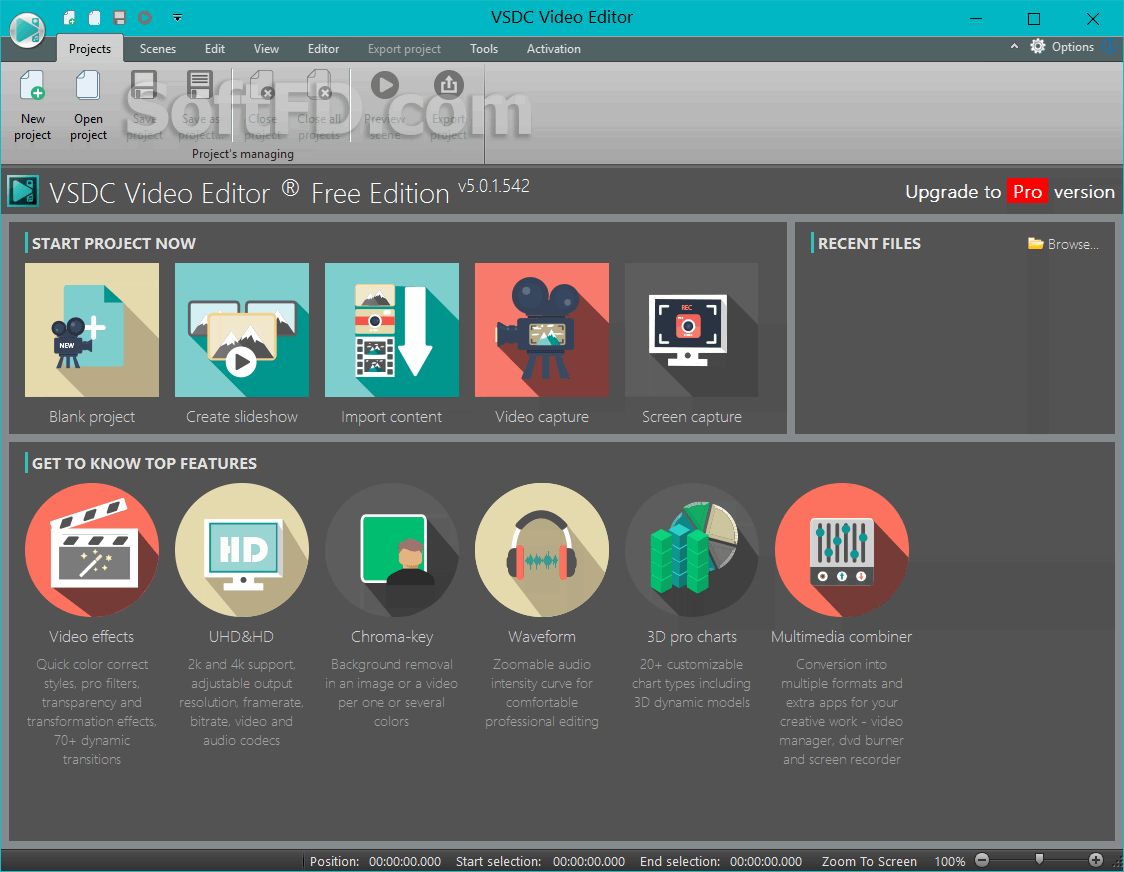This screenshot has width=1124, height=872.
Task: Open the Edit tab
Action: point(214,49)
